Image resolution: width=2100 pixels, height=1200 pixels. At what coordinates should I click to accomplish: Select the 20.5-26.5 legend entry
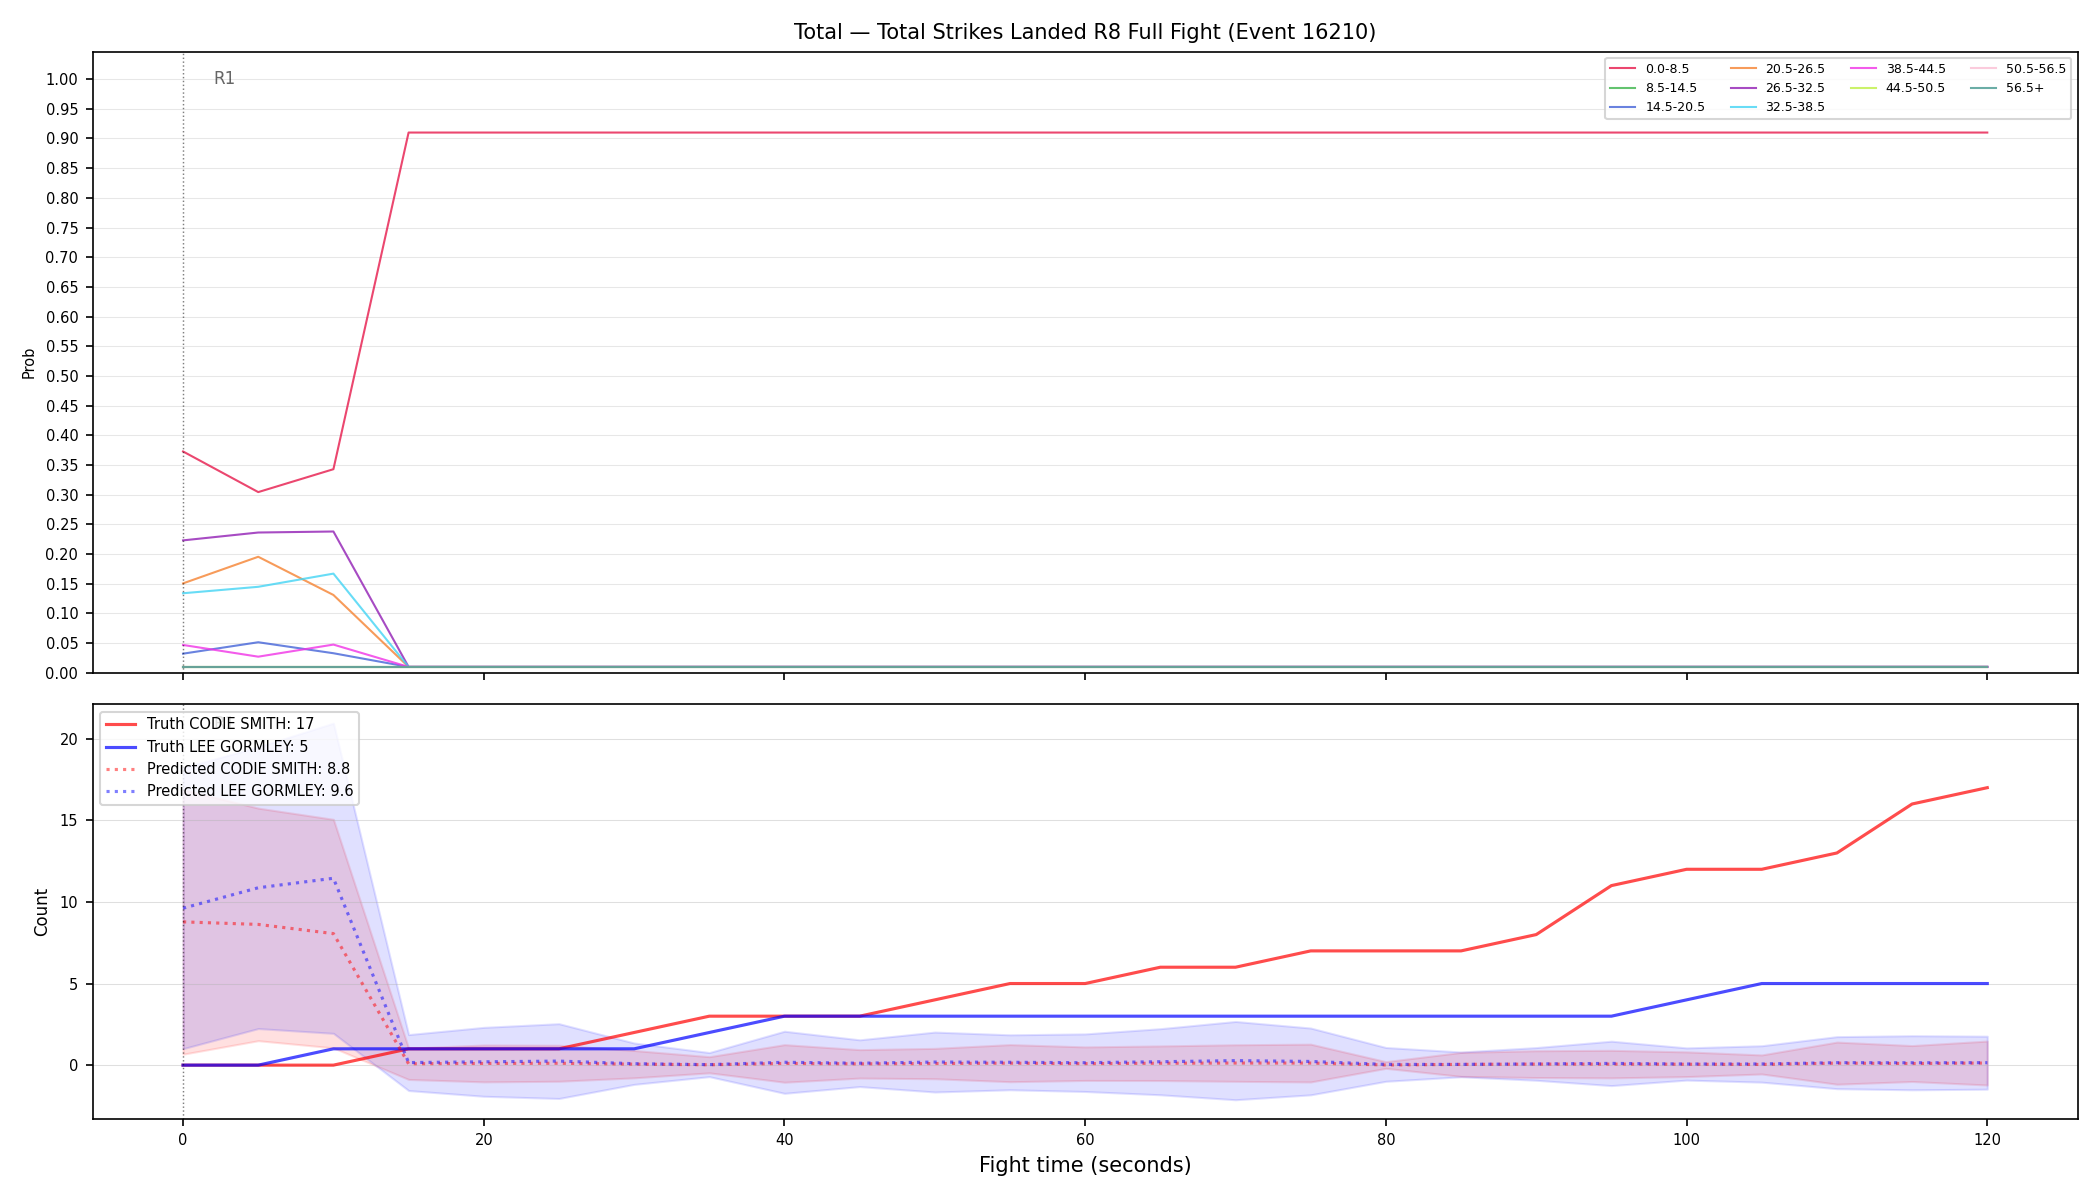[1777, 69]
